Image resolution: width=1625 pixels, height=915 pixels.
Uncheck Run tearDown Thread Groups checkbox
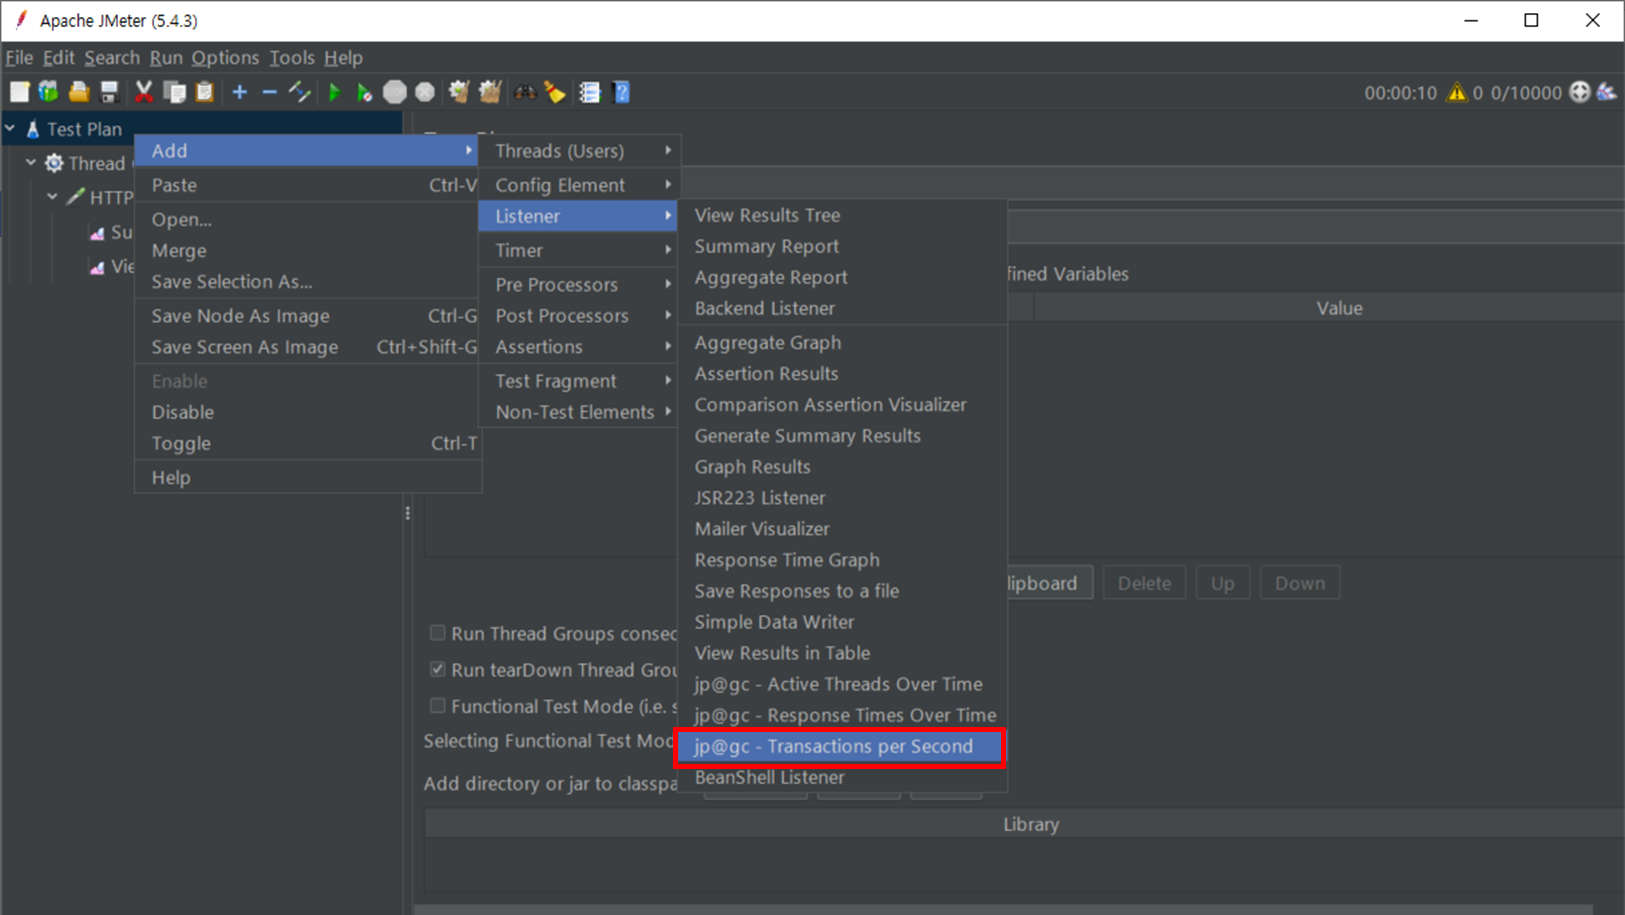pyautogui.click(x=437, y=669)
